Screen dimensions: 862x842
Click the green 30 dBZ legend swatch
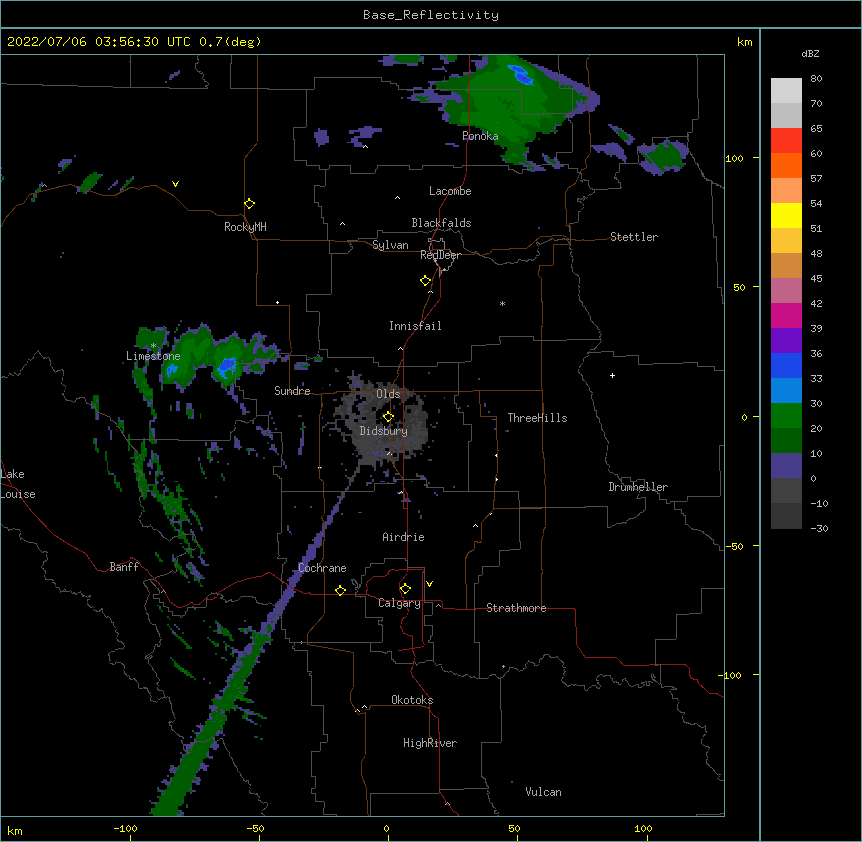click(x=786, y=416)
